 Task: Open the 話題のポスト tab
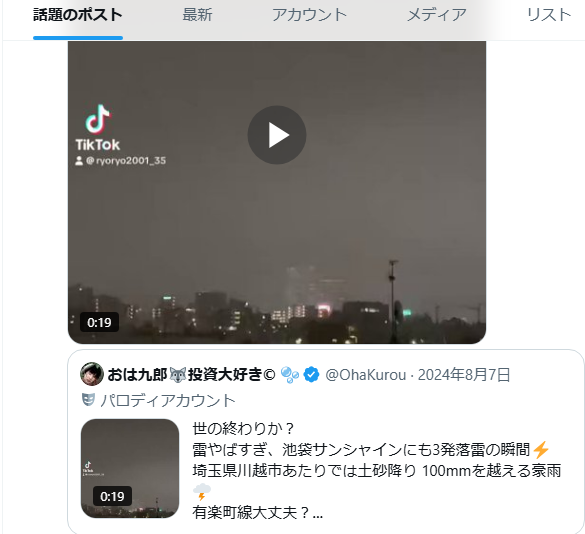pyautogui.click(x=78, y=15)
